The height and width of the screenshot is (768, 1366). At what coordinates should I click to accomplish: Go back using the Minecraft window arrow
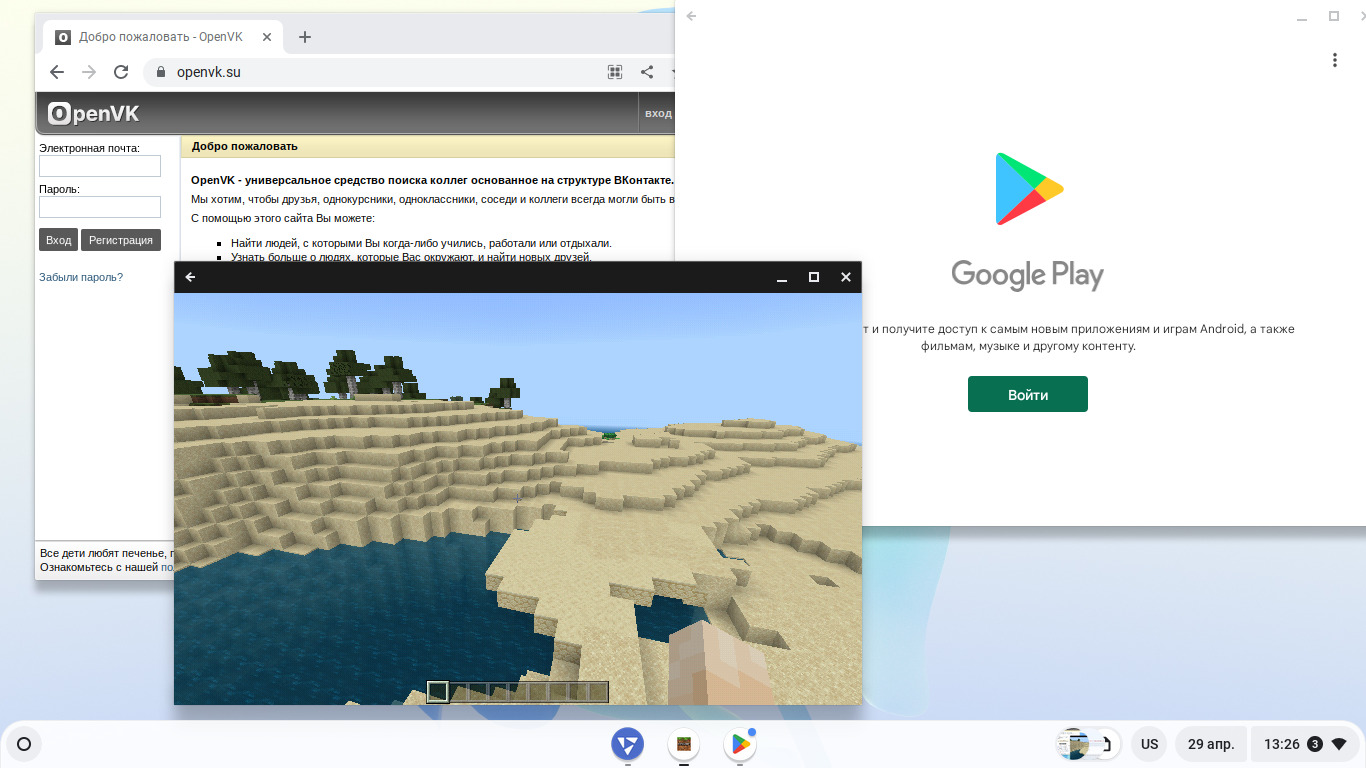pos(191,277)
